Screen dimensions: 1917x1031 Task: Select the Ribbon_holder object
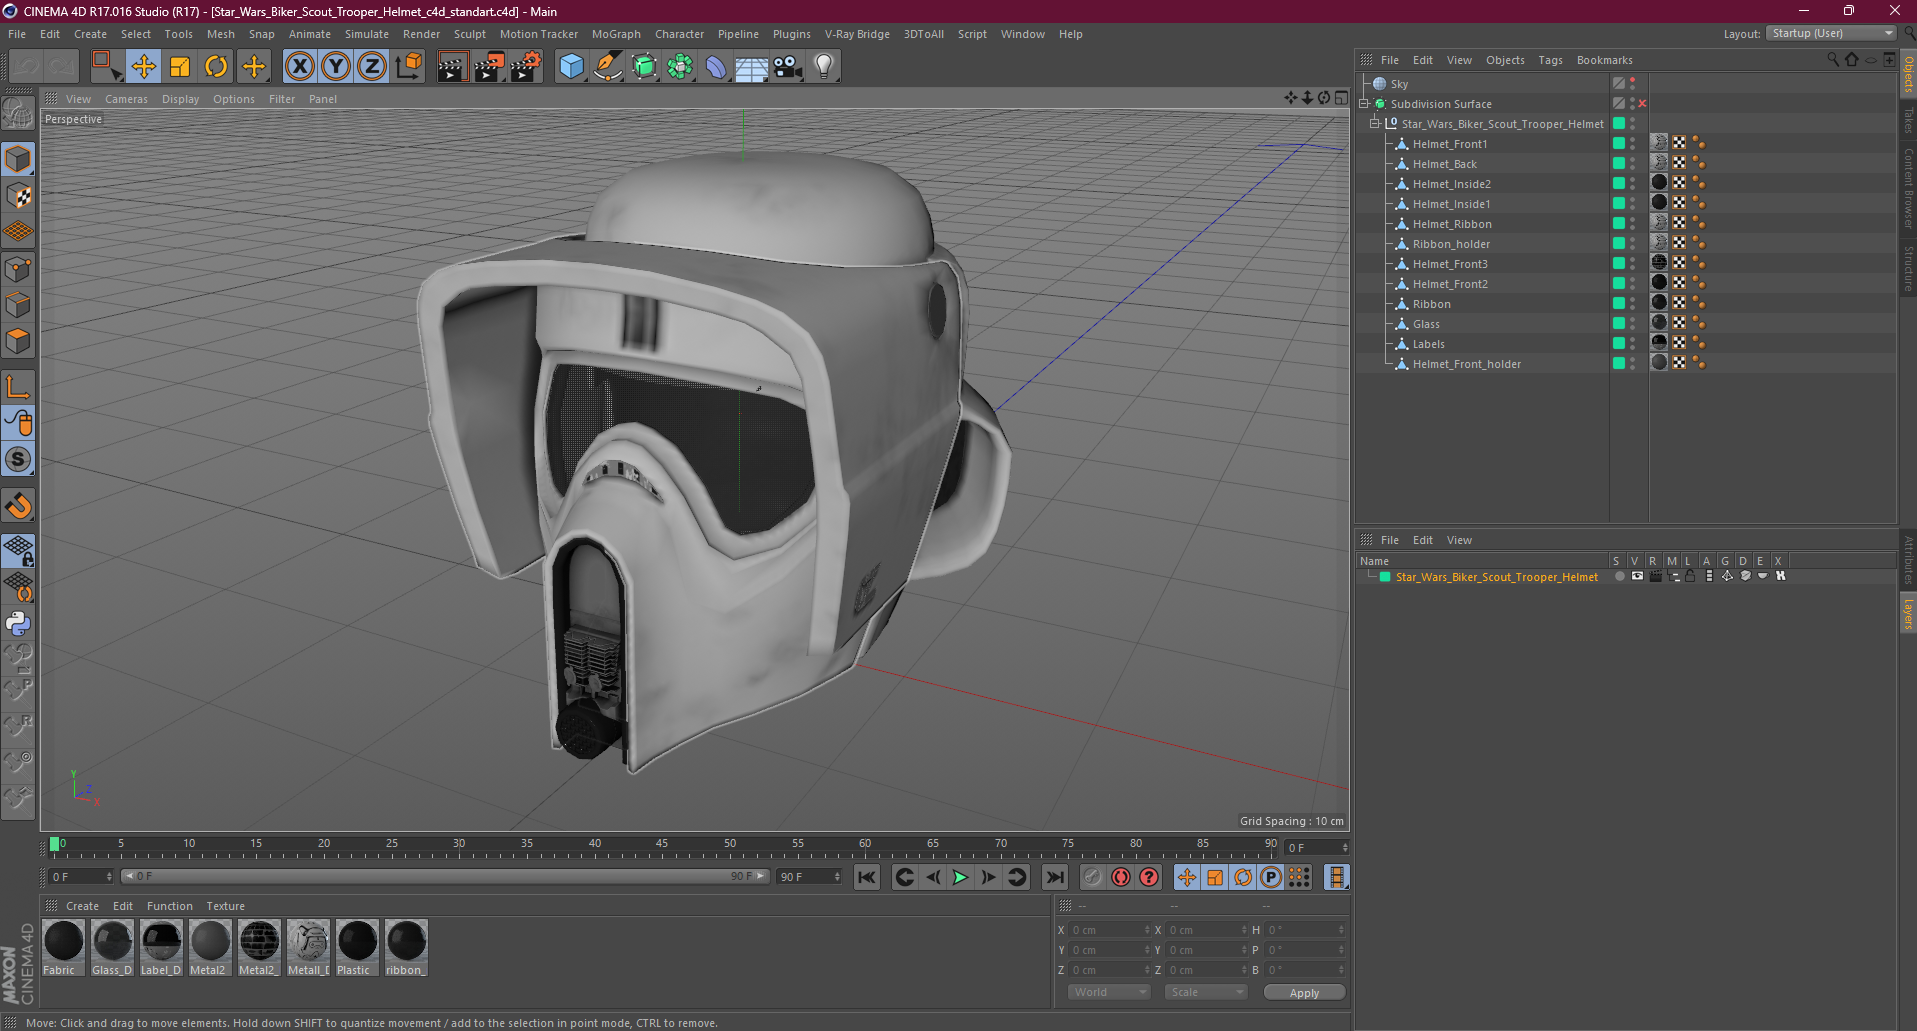[x=1450, y=244]
